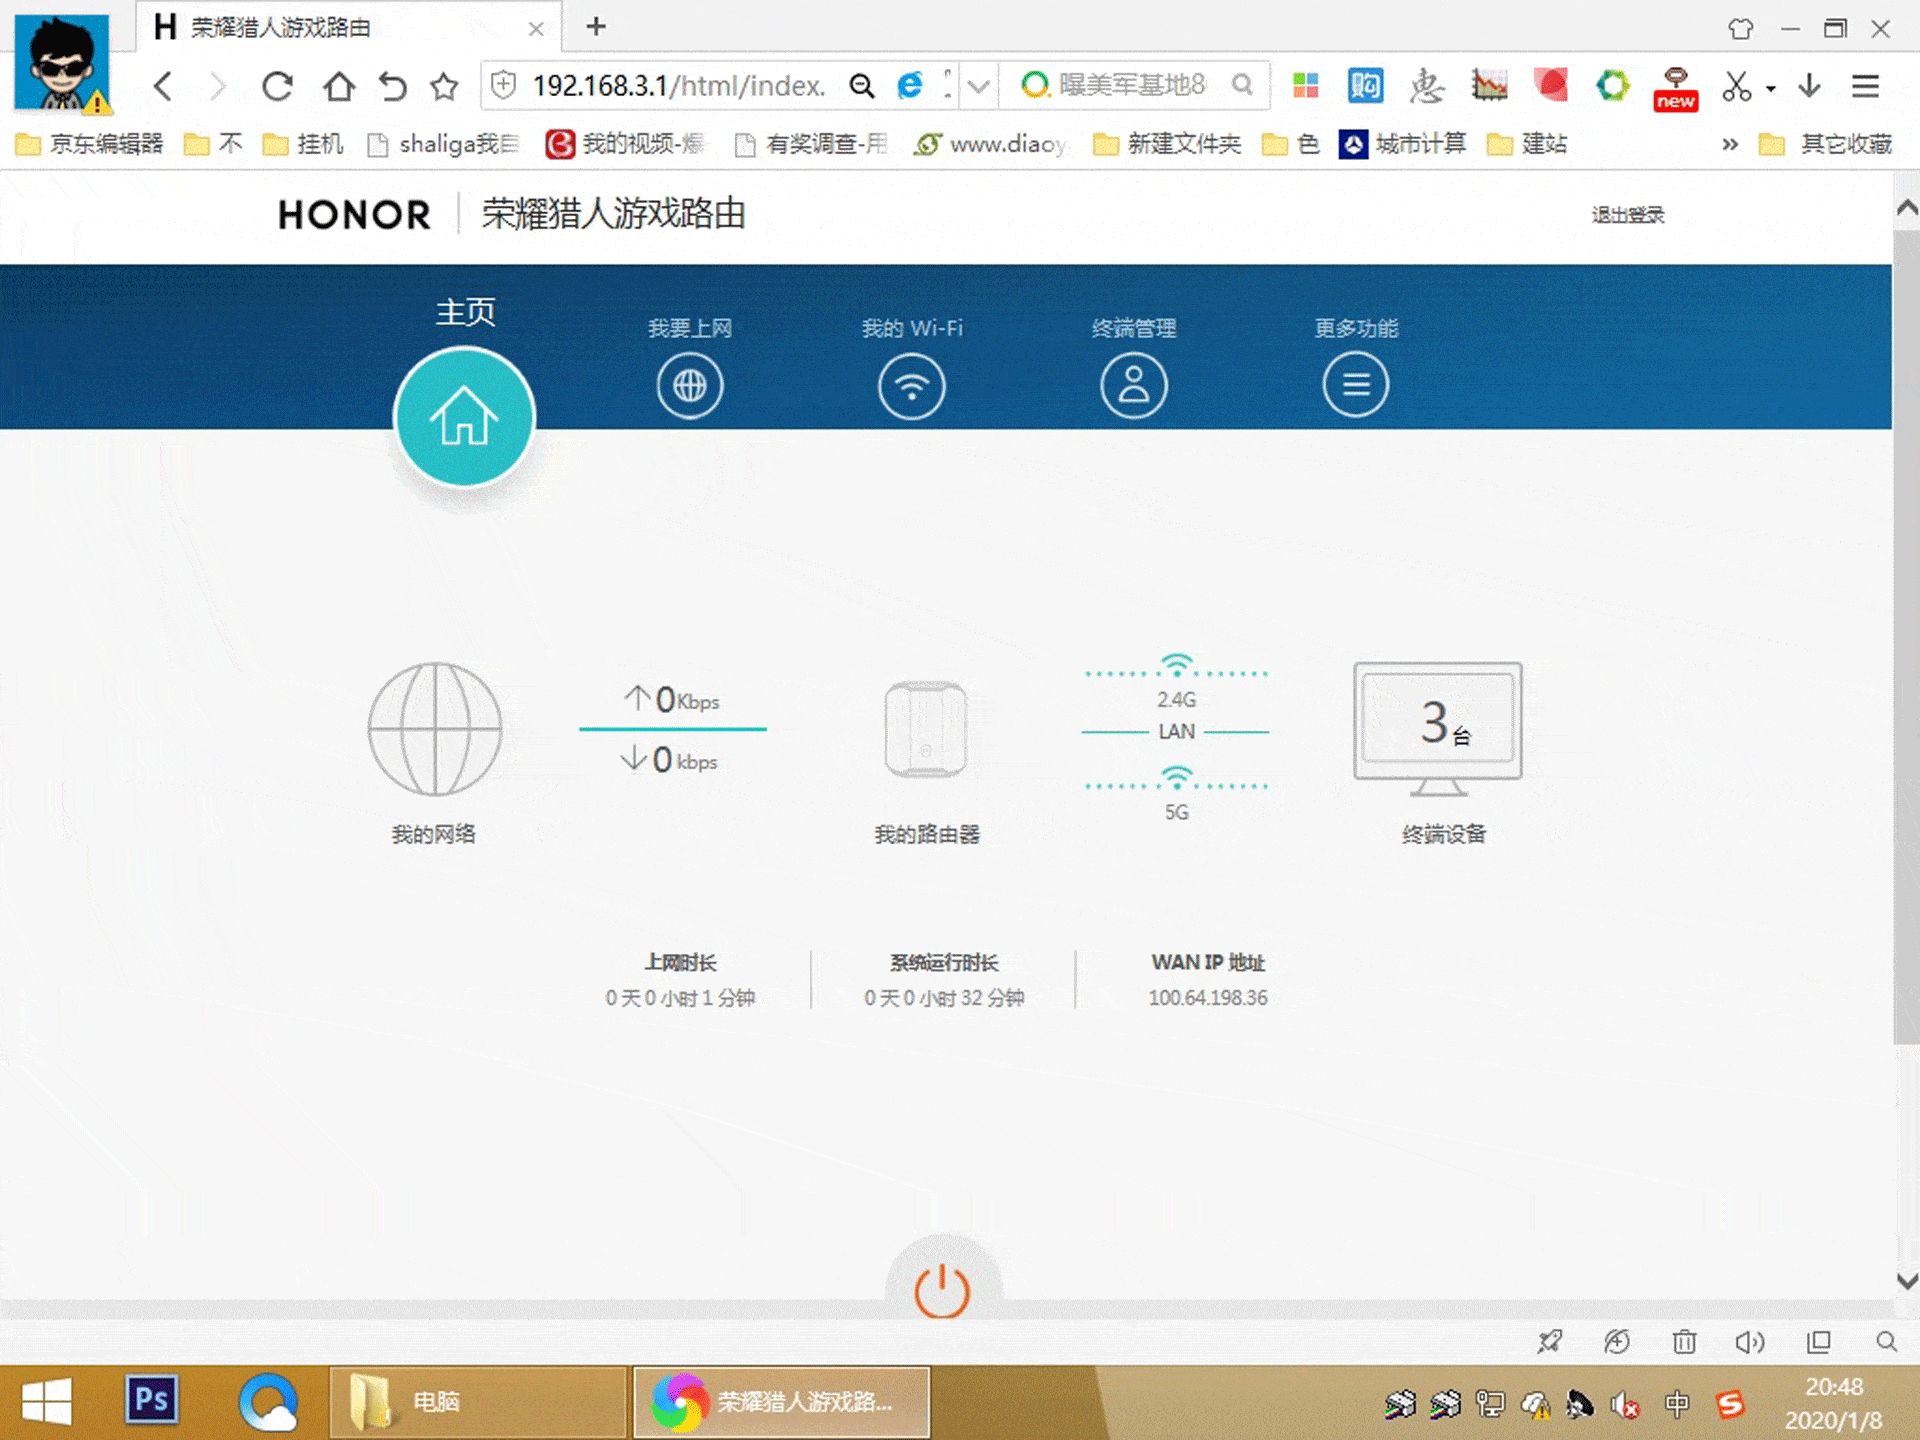Open downloads with down arrow icon
Image resolution: width=1920 pixels, height=1440 pixels.
1809,86
